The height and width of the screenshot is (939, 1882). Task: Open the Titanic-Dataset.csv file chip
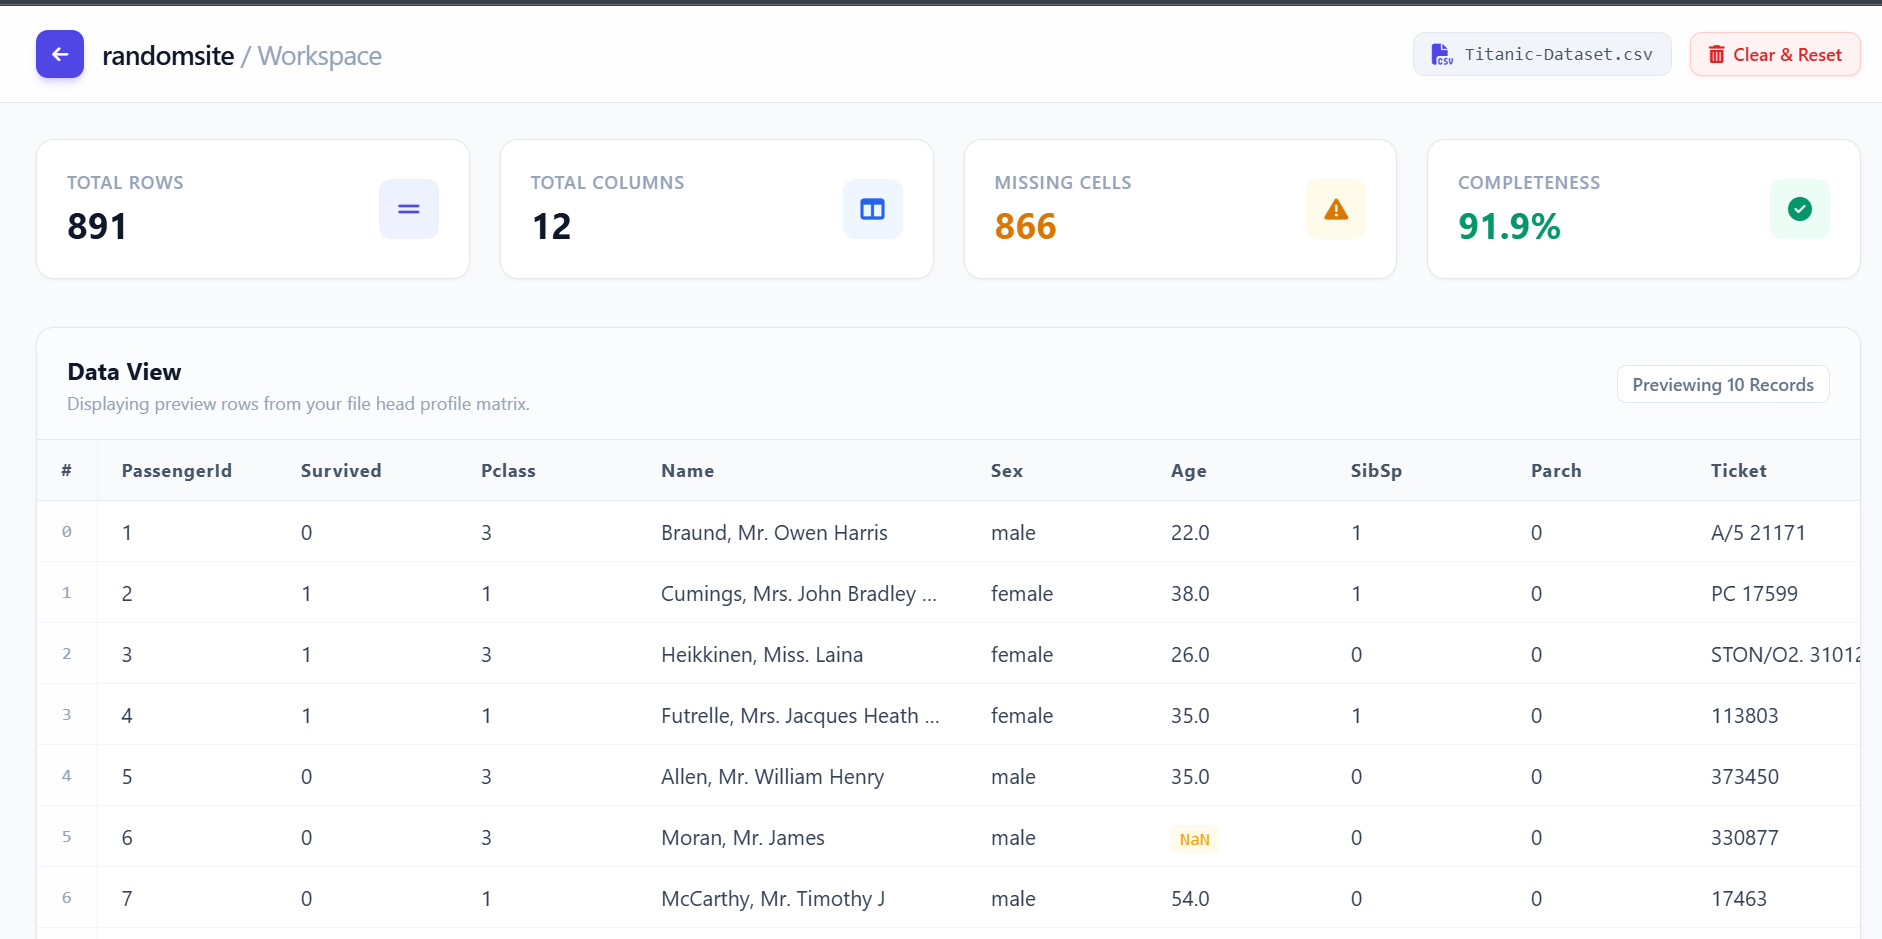click(1542, 54)
